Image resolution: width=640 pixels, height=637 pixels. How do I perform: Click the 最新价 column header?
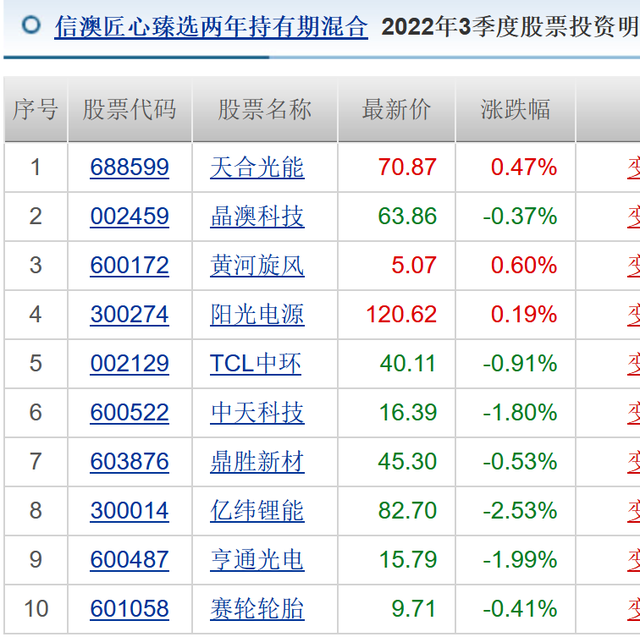click(396, 109)
